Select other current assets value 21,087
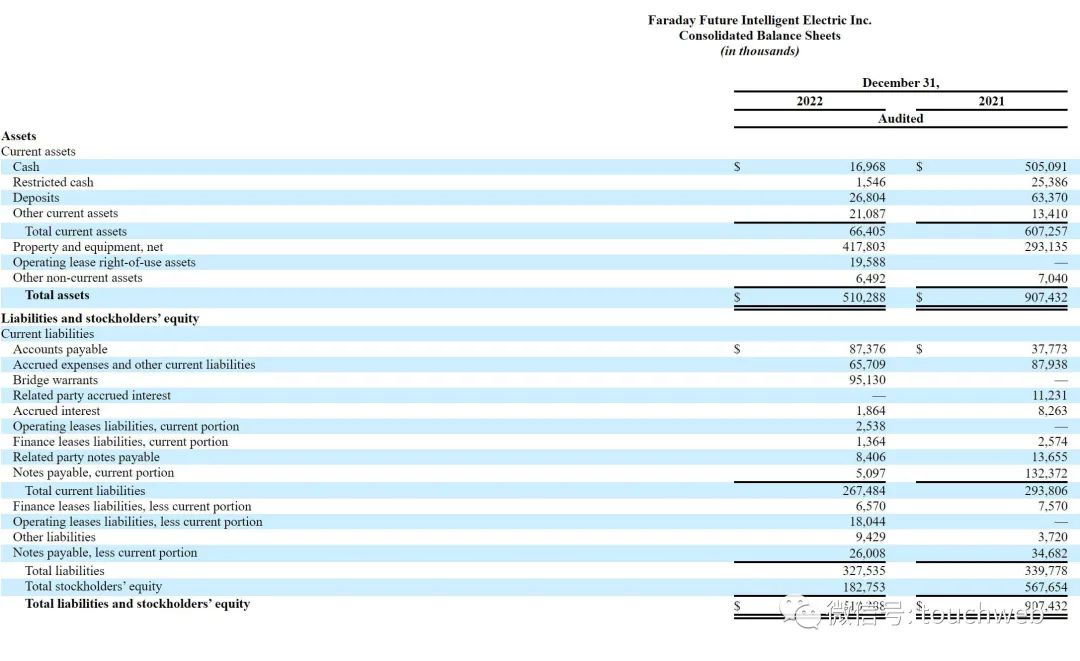 tap(867, 214)
